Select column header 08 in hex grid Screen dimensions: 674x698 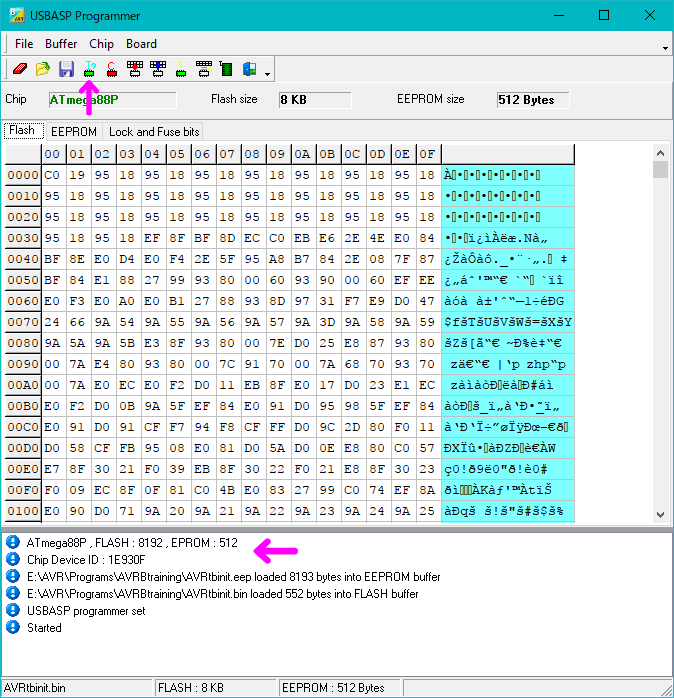[x=252, y=154]
